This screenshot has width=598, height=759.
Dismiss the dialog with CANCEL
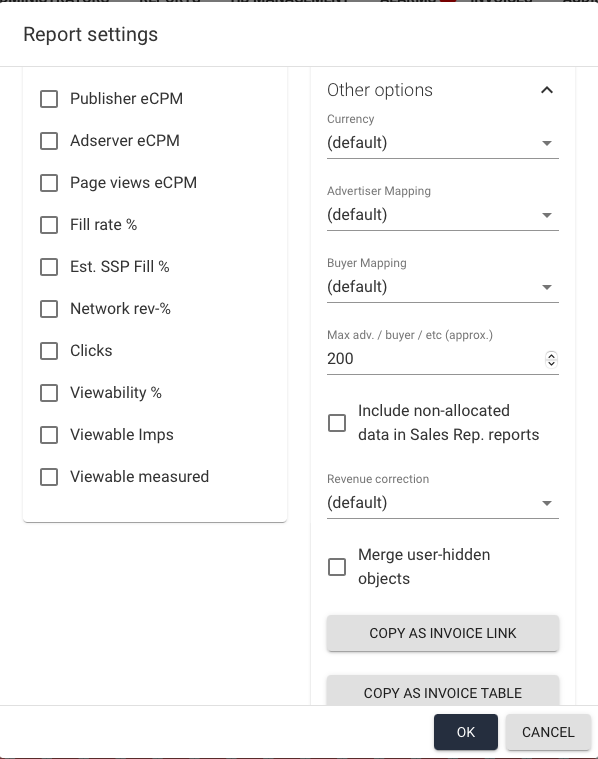click(548, 732)
